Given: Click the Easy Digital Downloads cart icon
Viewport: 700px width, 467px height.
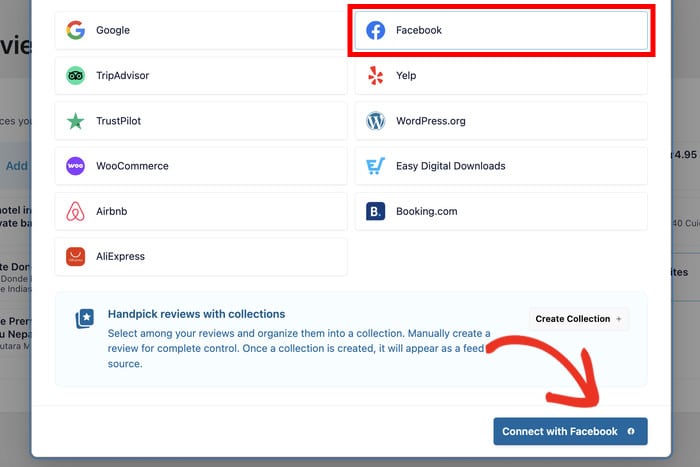Looking at the screenshot, I should [375, 166].
